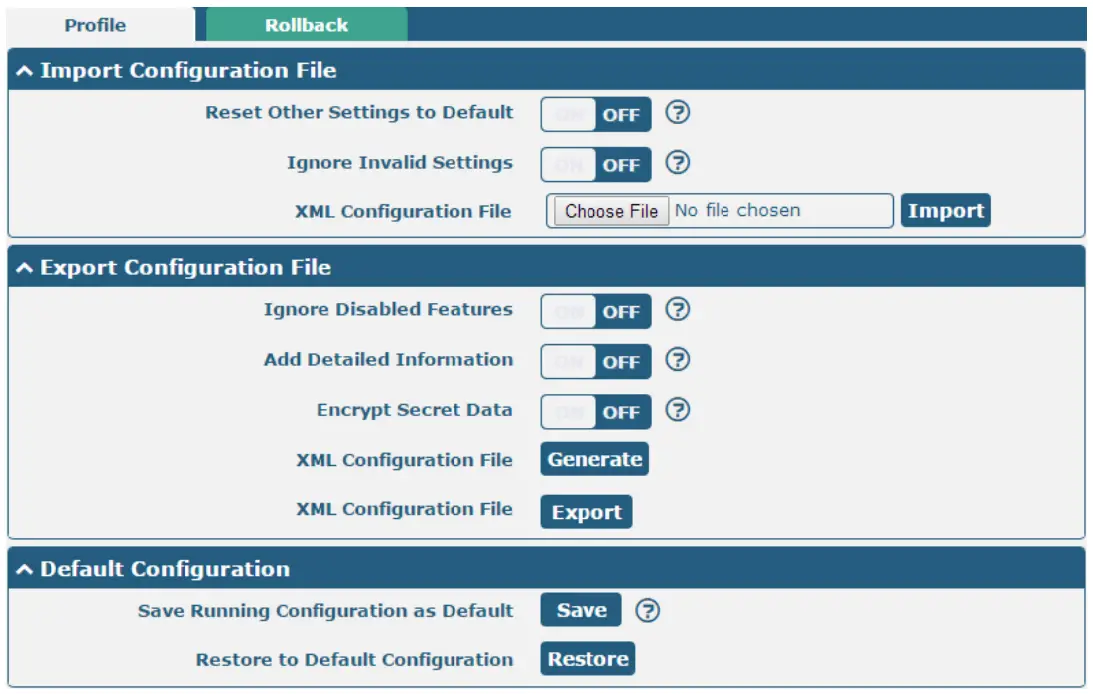Open help for Save Running Configuration

[648, 610]
